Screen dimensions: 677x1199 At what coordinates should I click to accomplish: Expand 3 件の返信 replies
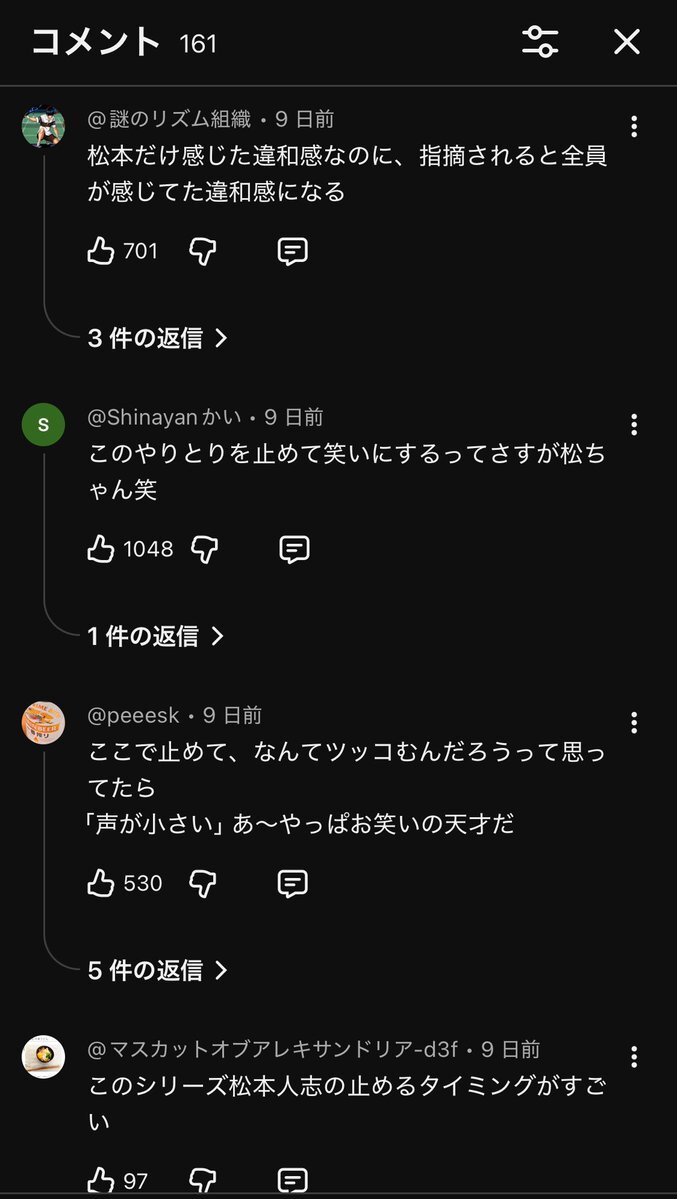tap(158, 338)
